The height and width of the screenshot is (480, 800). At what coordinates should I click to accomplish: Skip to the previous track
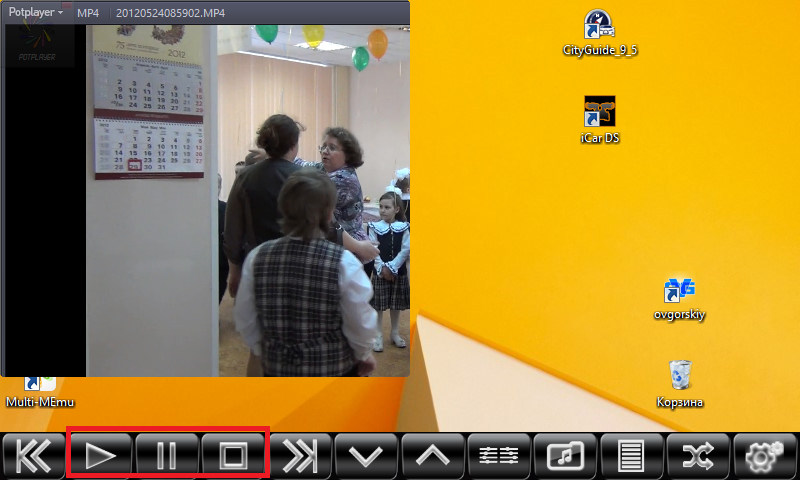coord(33,456)
